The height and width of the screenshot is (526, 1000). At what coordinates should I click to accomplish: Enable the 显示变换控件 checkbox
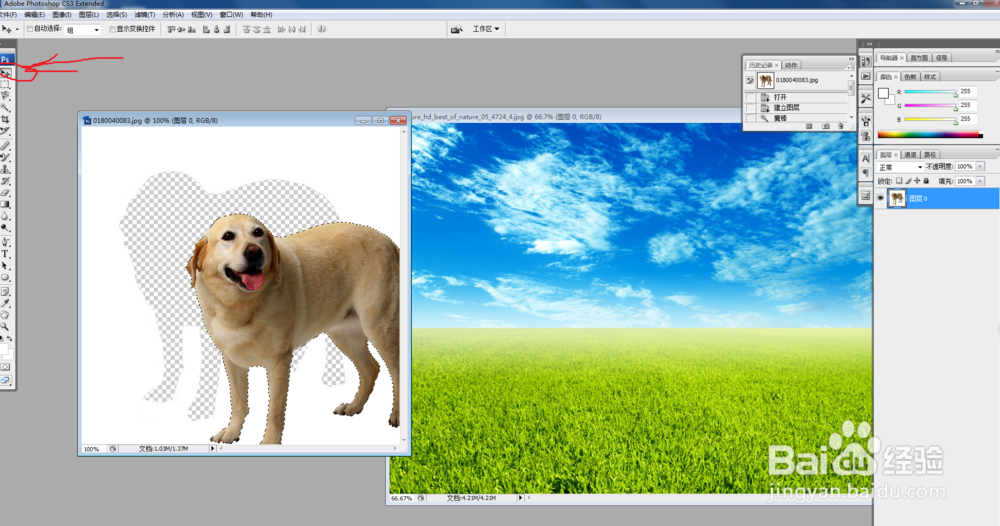pos(113,30)
